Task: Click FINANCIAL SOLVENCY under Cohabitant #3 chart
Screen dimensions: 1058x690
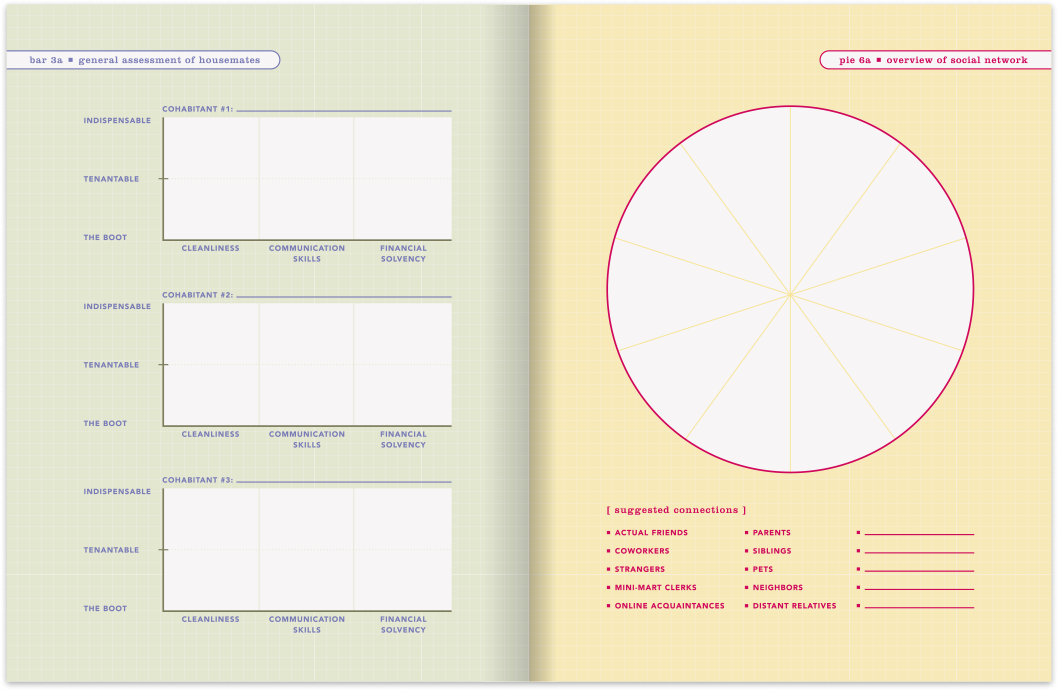Action: [403, 625]
